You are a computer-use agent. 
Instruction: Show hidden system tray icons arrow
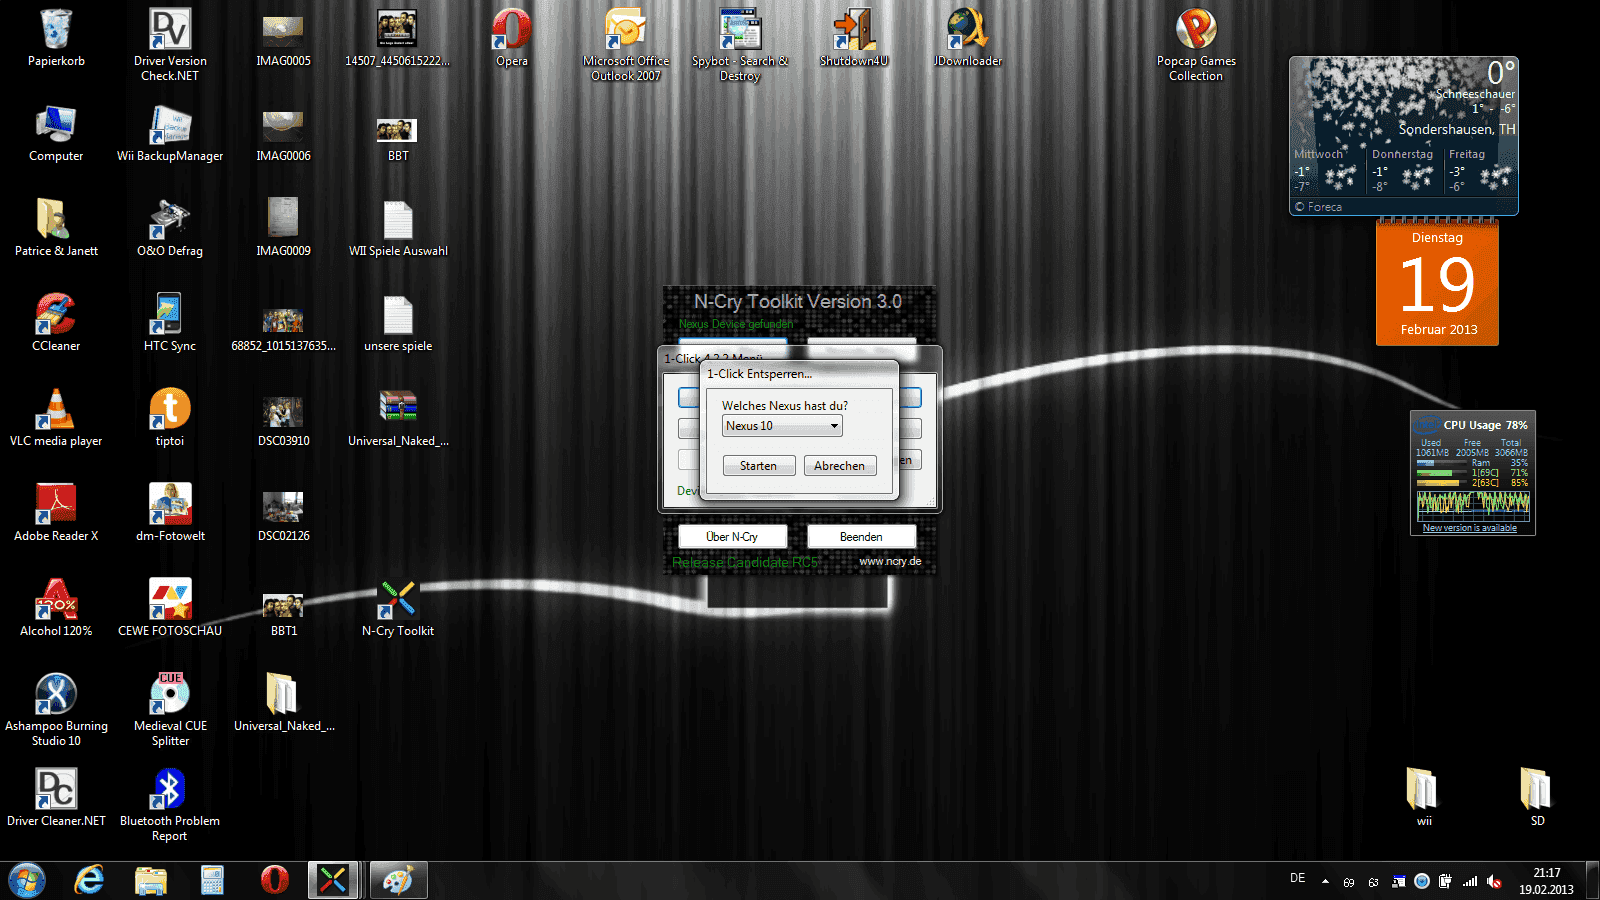[1325, 881]
